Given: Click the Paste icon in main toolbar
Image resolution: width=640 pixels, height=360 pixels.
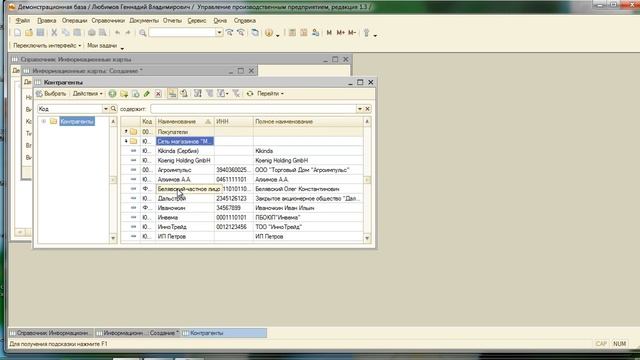Looking at the screenshot, I should click(77, 33).
